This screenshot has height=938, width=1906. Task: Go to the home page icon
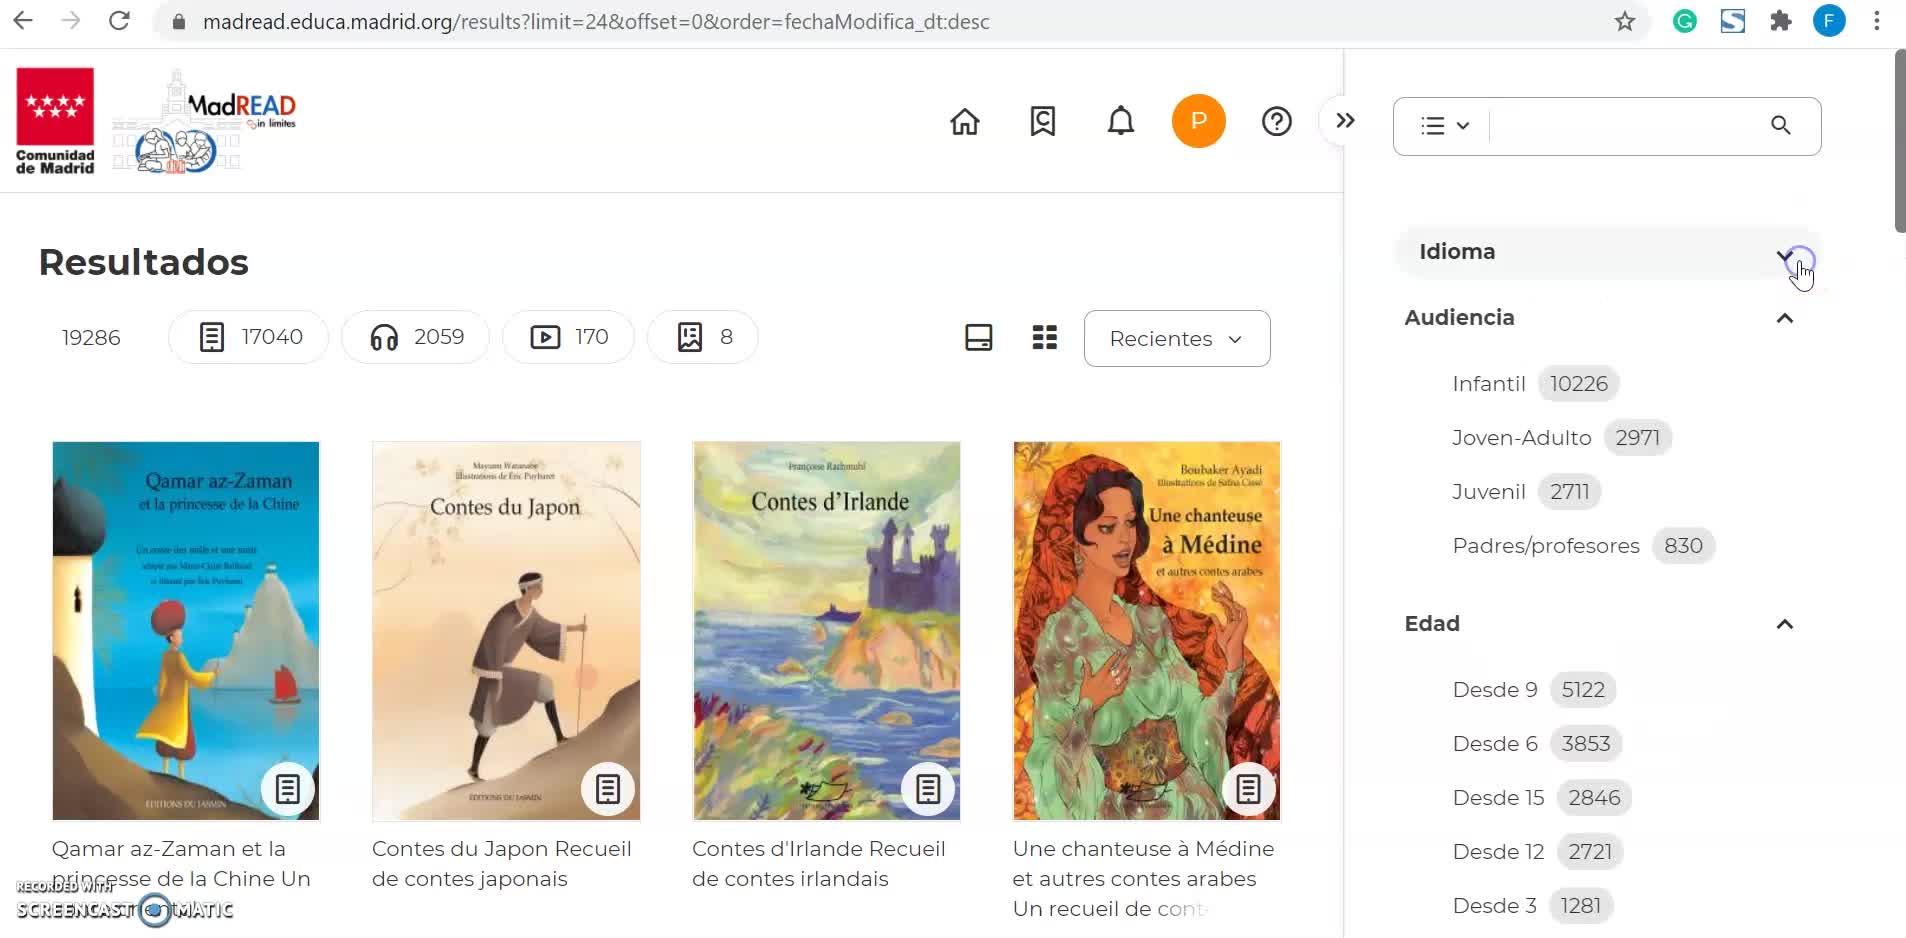(x=964, y=122)
